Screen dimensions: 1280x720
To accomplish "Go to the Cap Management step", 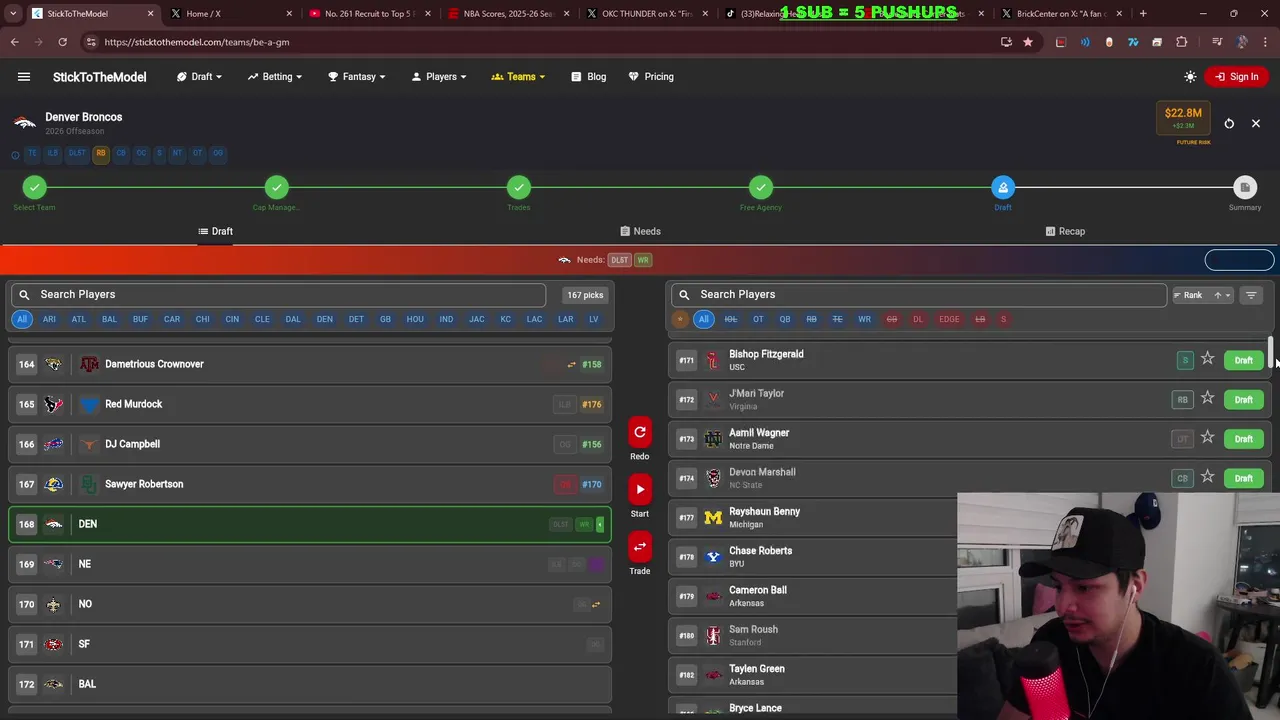I will [x=277, y=187].
